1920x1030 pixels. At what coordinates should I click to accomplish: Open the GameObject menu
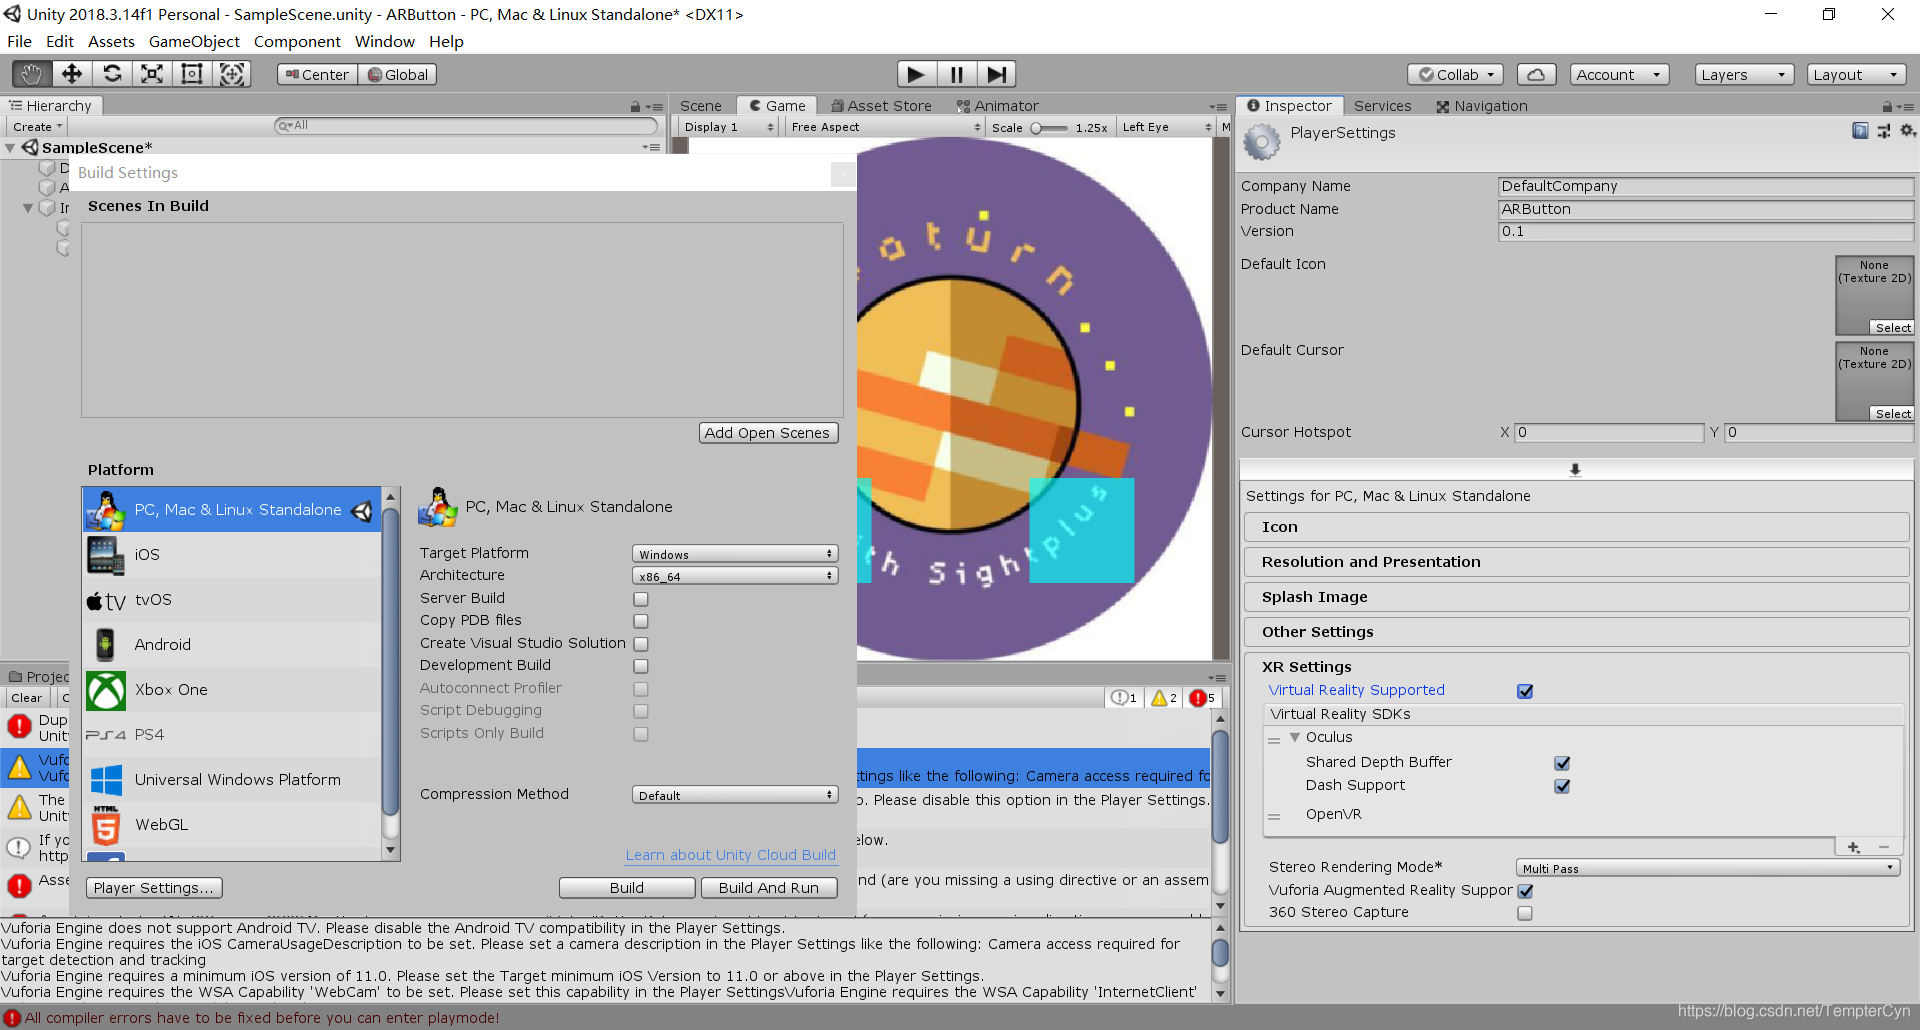(194, 41)
